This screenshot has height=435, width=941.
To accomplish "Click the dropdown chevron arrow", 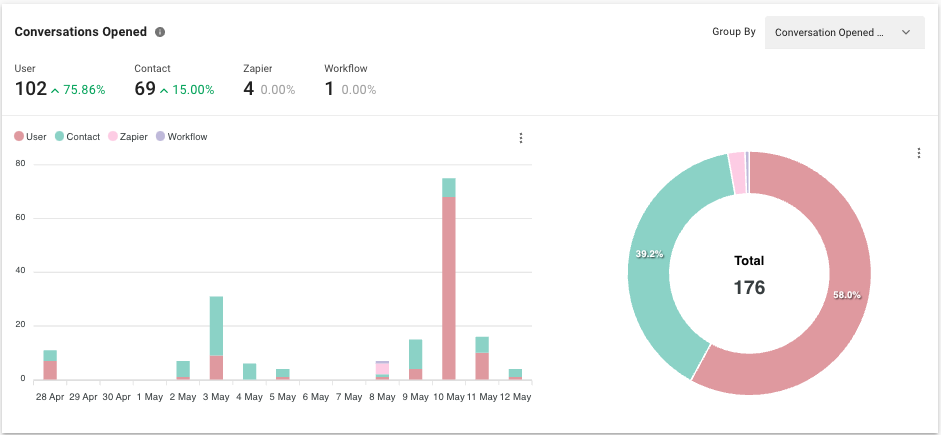I will (x=906, y=32).
